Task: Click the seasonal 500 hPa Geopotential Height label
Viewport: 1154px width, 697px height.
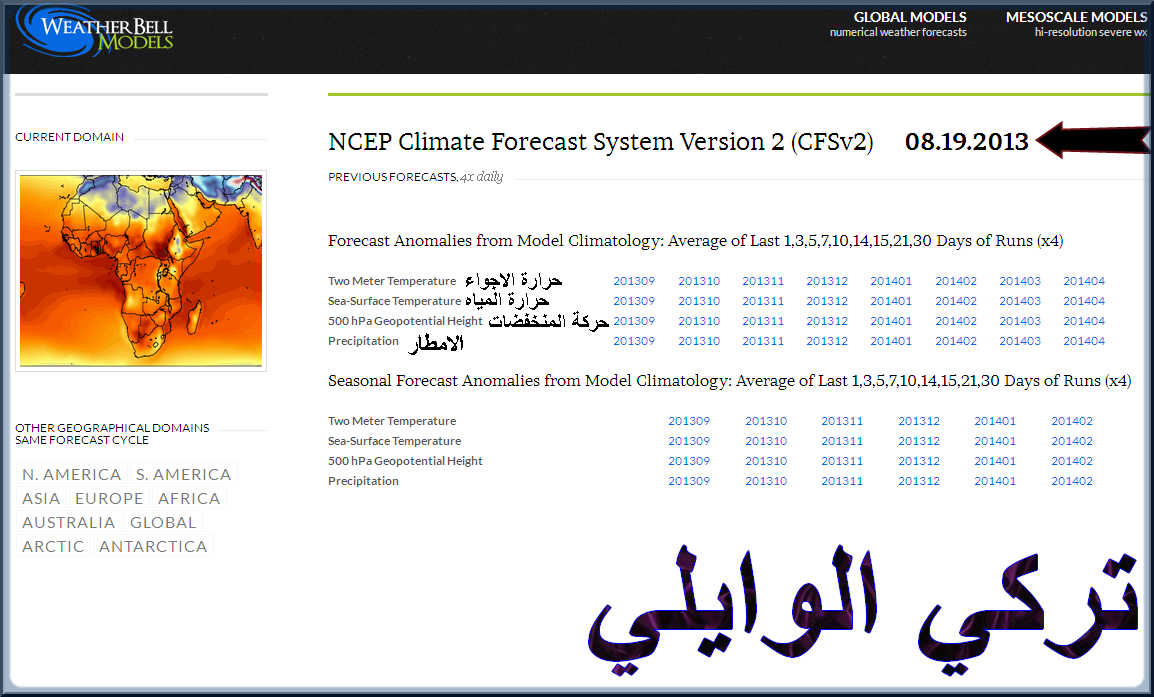Action: (x=406, y=461)
